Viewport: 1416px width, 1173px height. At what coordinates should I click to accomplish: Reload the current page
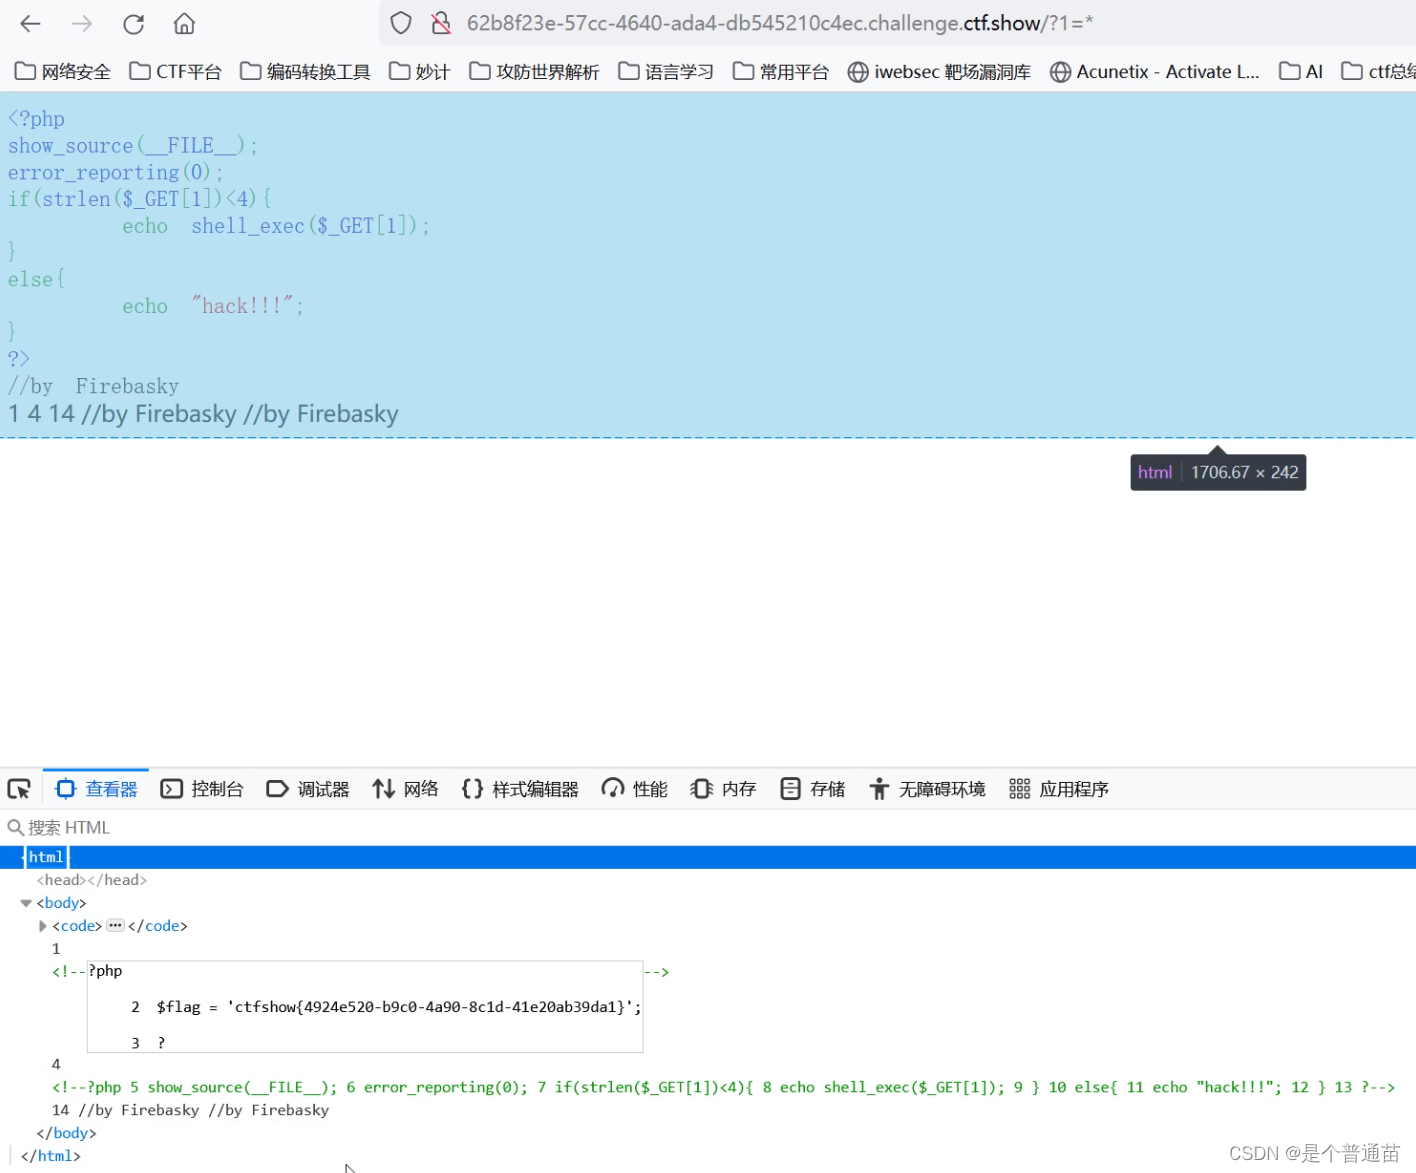click(x=133, y=24)
